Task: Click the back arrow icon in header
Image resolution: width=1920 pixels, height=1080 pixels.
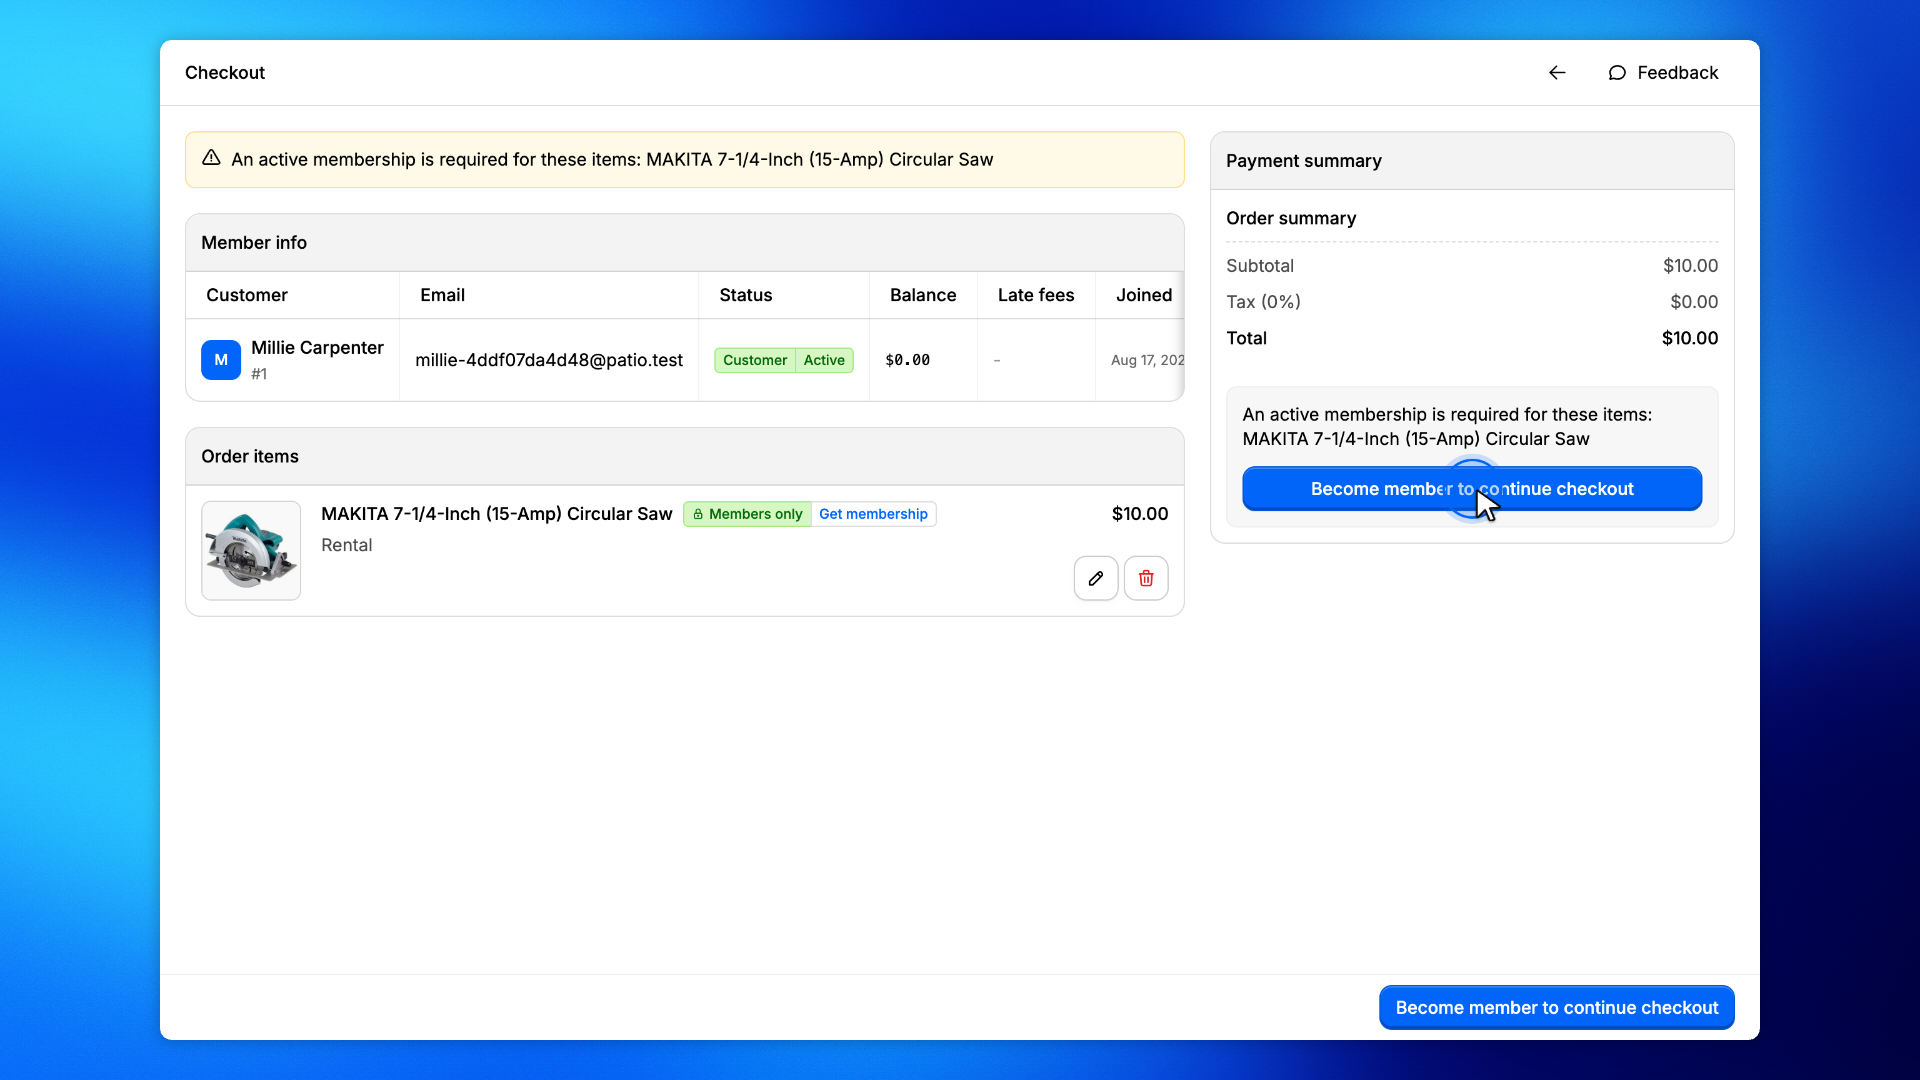Action: (1557, 73)
